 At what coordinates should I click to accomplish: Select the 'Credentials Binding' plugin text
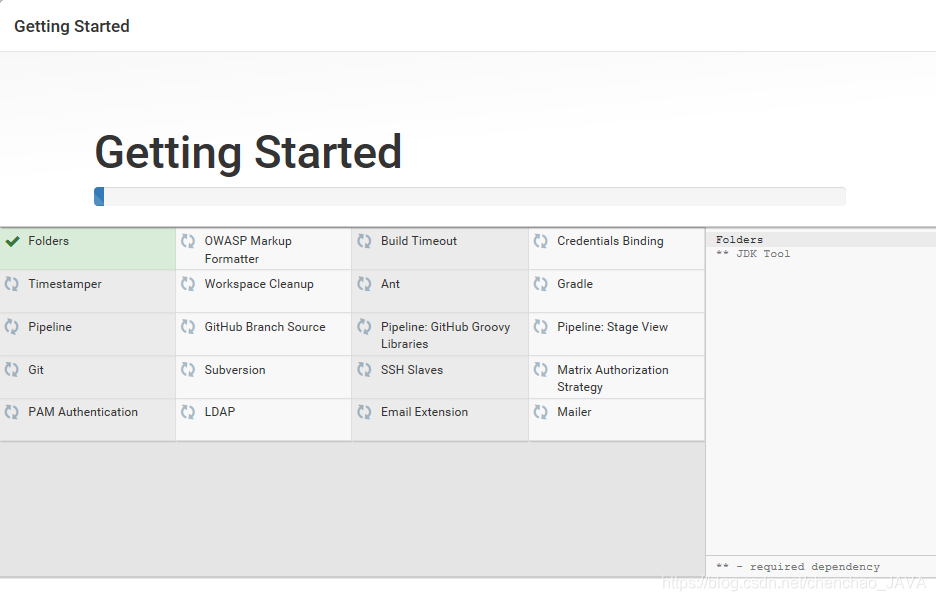coord(610,241)
